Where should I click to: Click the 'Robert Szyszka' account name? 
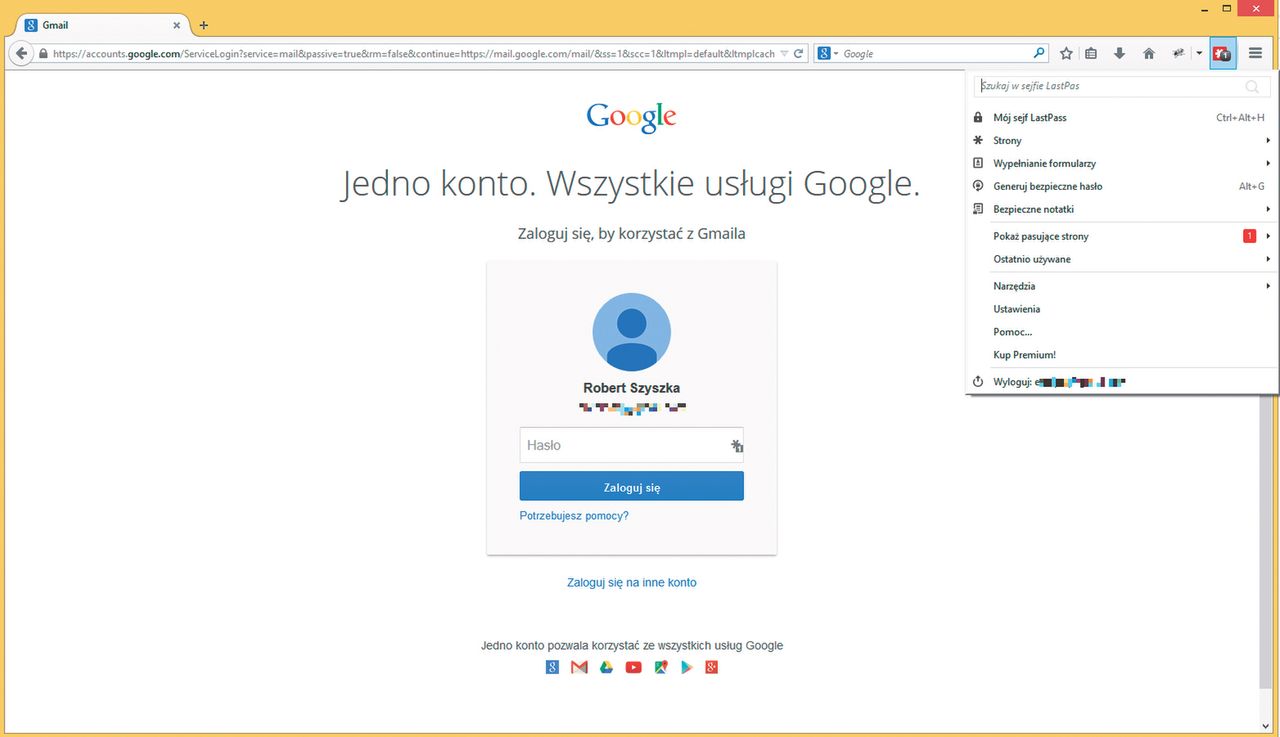pos(632,388)
